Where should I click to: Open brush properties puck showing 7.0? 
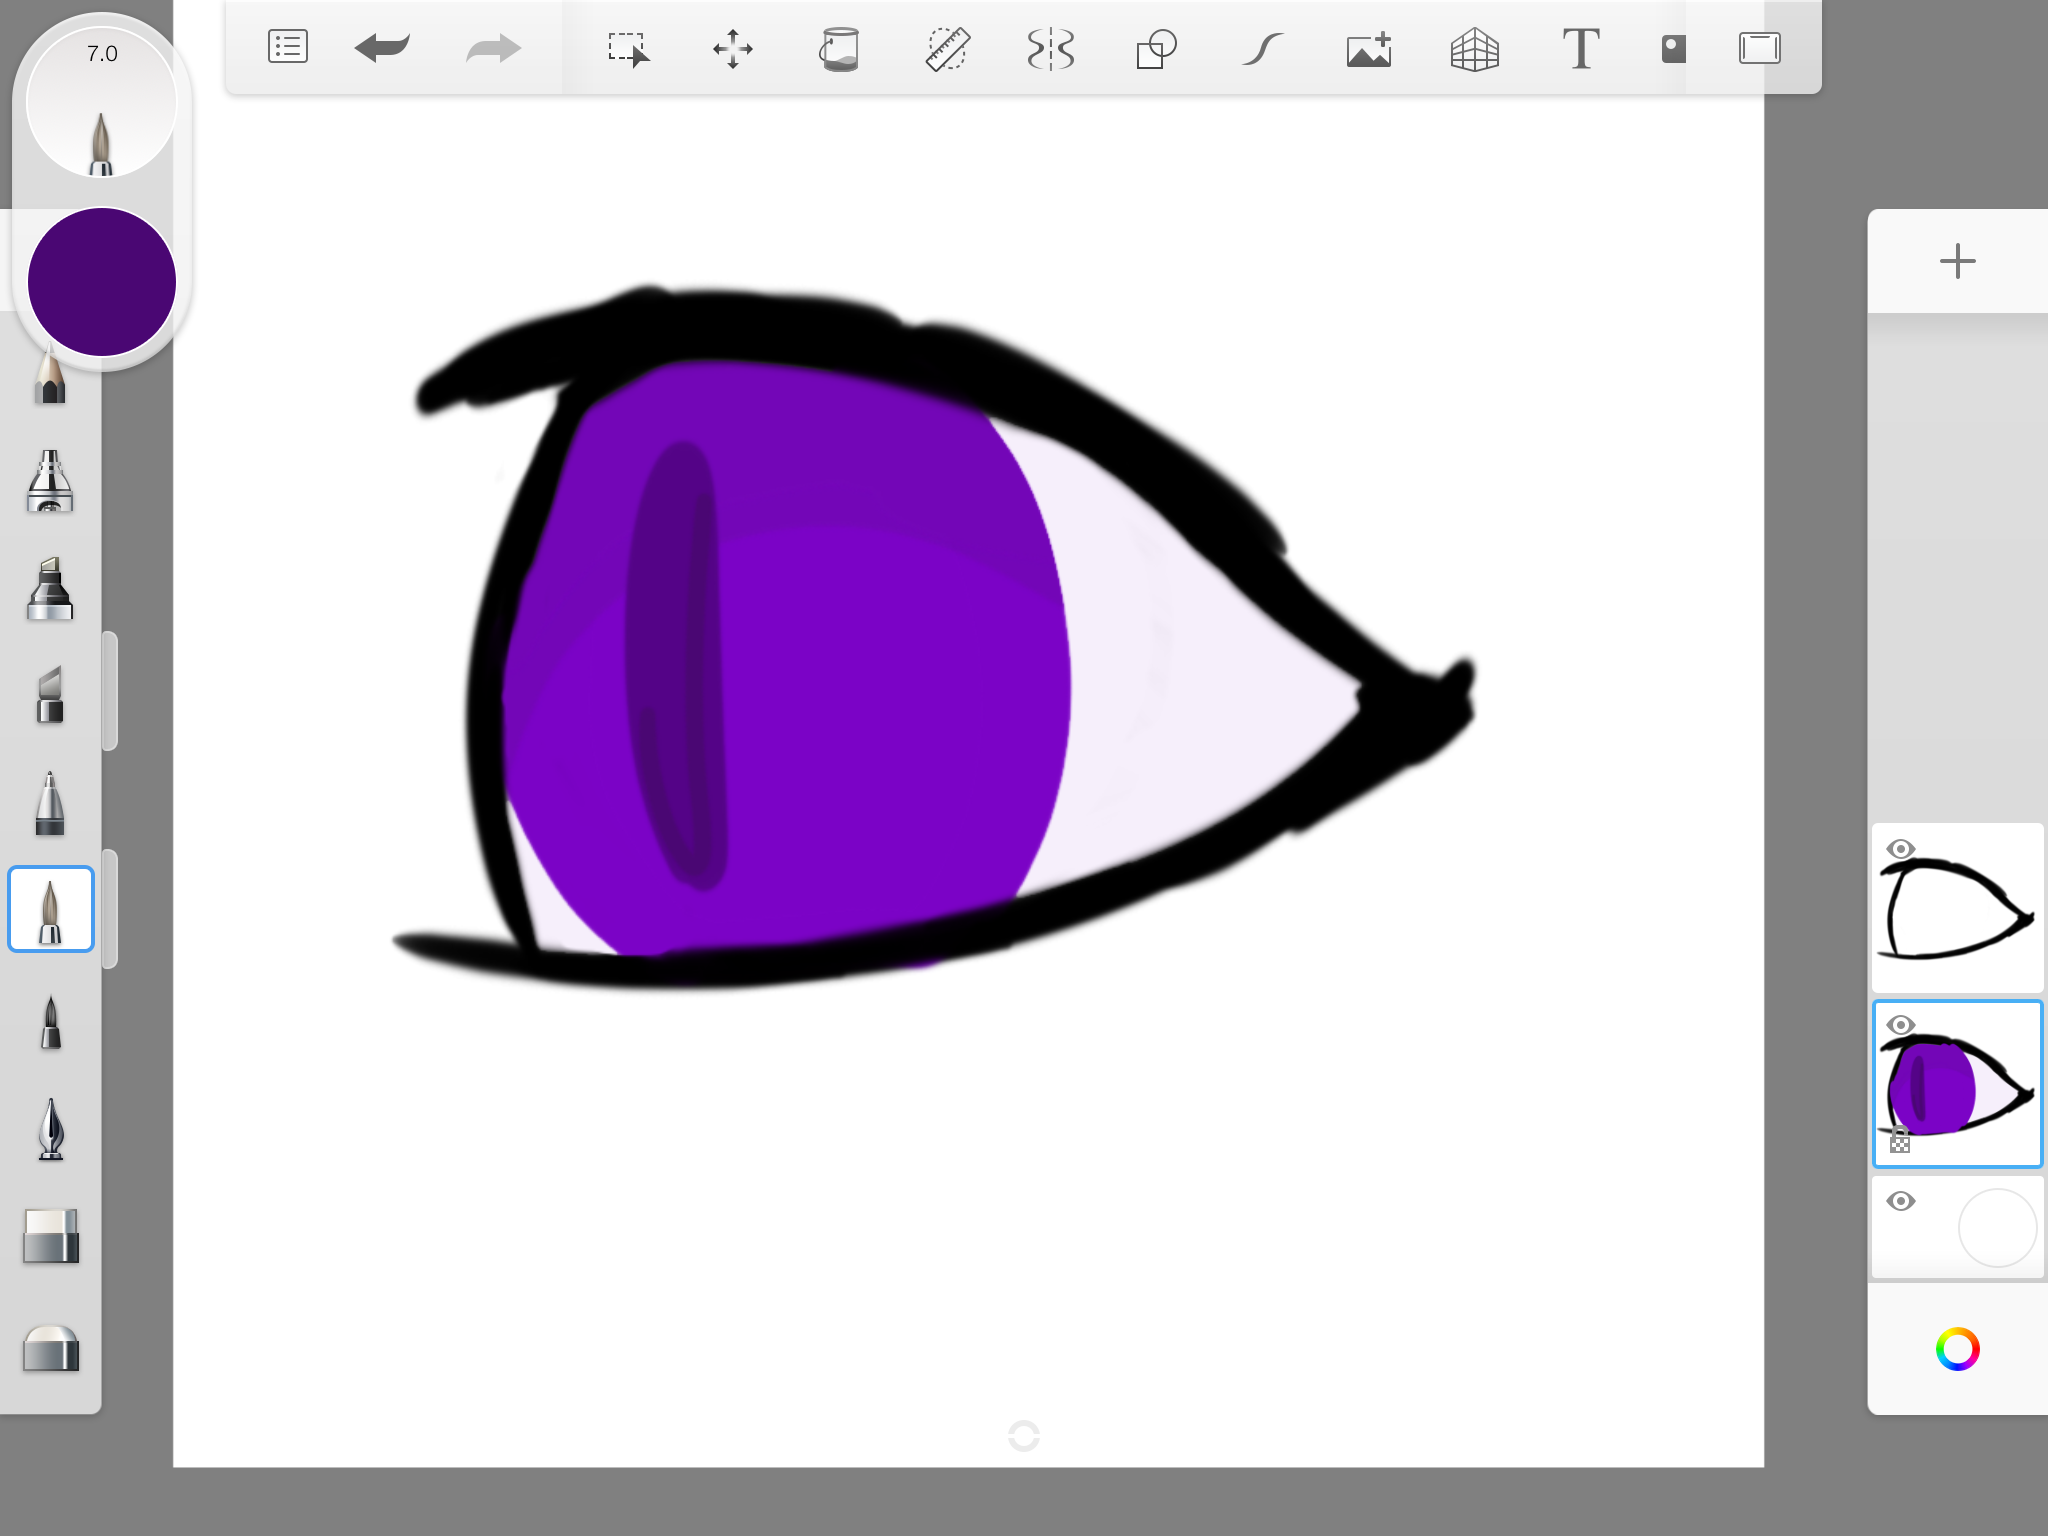pos(101,102)
